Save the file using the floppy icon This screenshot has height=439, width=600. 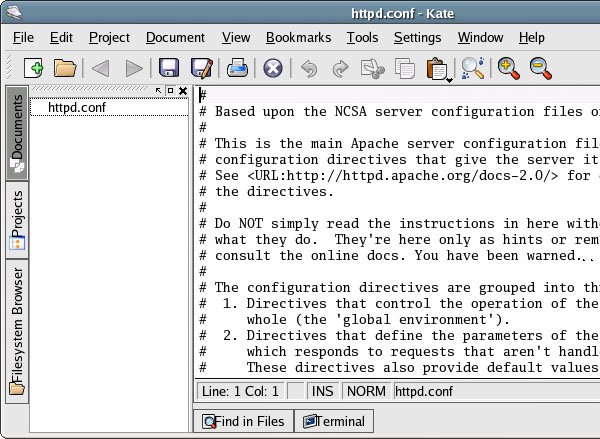pyautogui.click(x=170, y=68)
